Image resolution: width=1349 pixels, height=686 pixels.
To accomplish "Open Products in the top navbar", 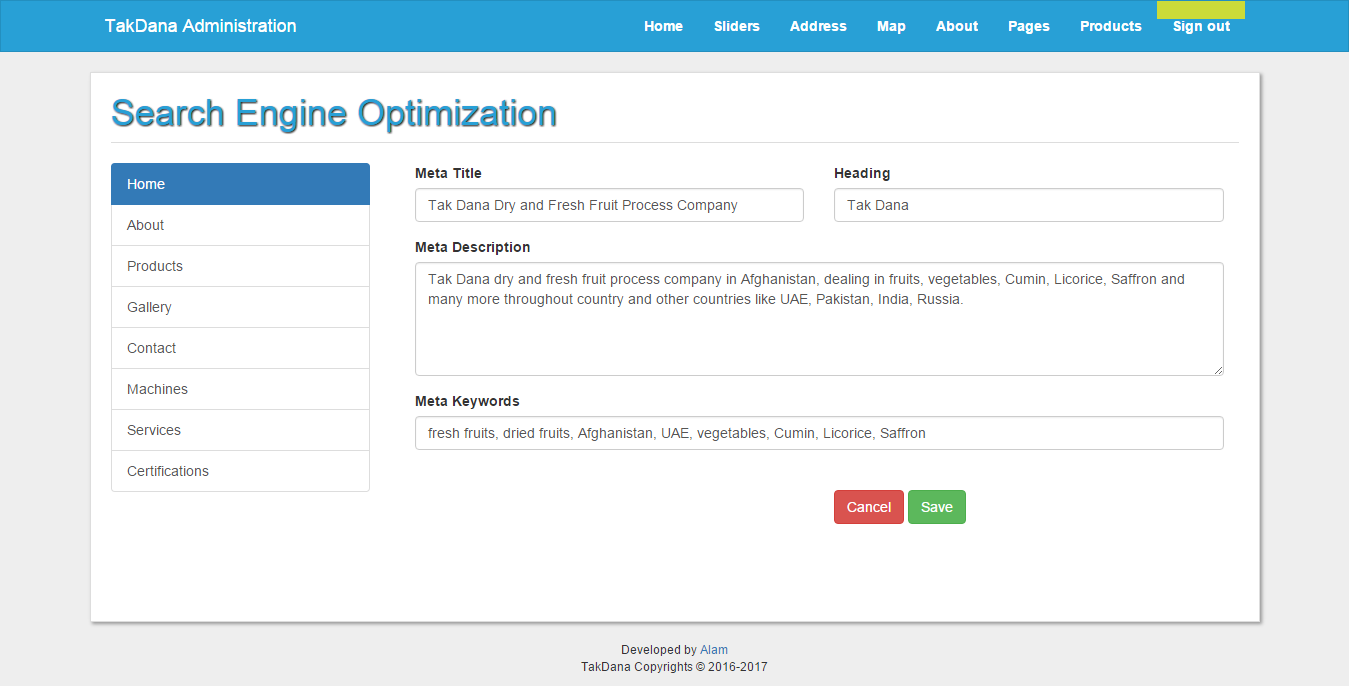I will point(1110,26).
